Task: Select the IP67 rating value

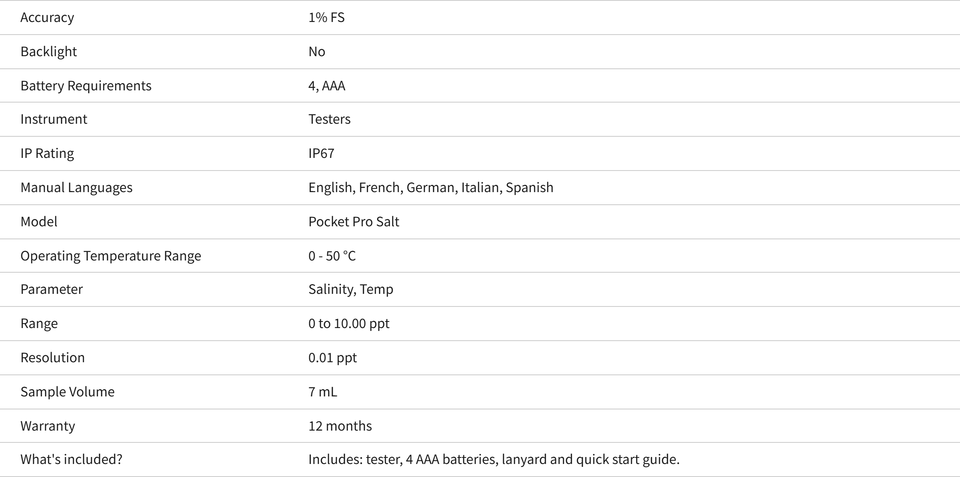Action: pos(321,153)
